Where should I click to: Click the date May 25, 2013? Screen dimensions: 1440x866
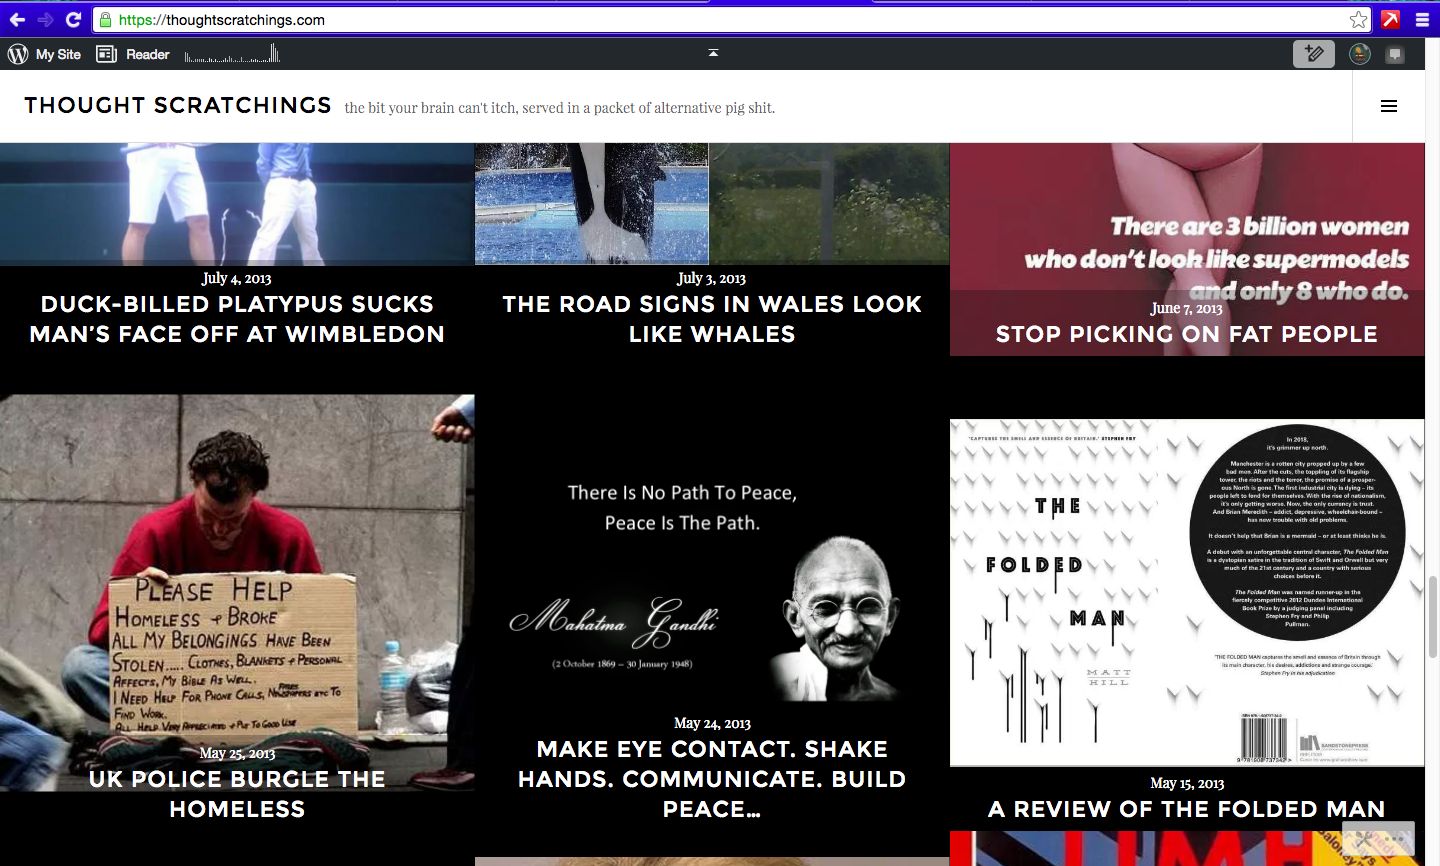click(x=237, y=753)
